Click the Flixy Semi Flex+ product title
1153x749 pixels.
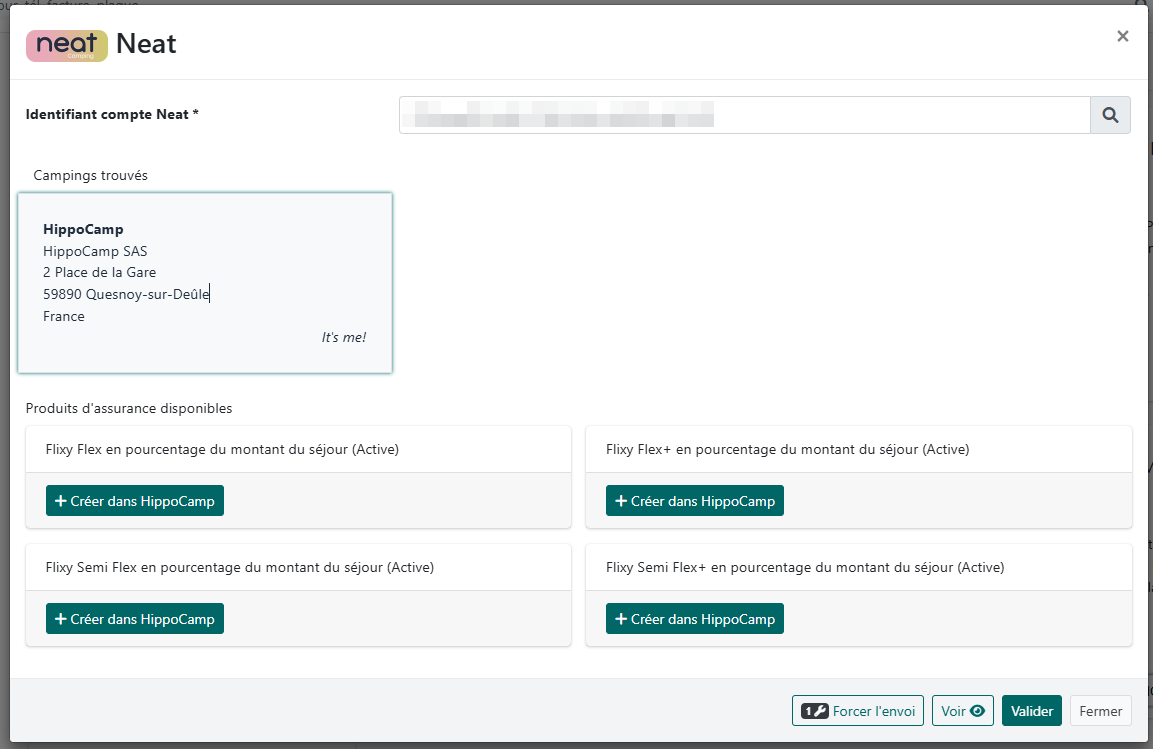[x=805, y=568]
